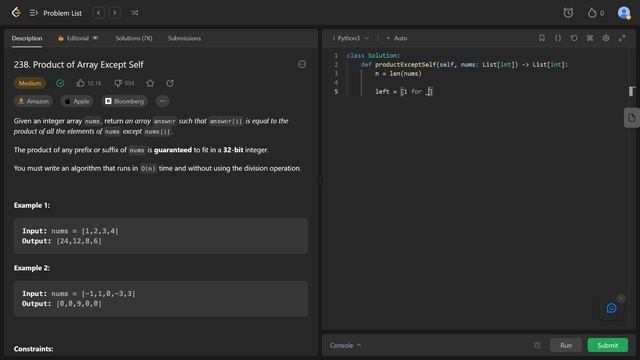This screenshot has height=360, width=640.
Task: Open the timer alarm clock icon
Action: [x=568, y=13]
